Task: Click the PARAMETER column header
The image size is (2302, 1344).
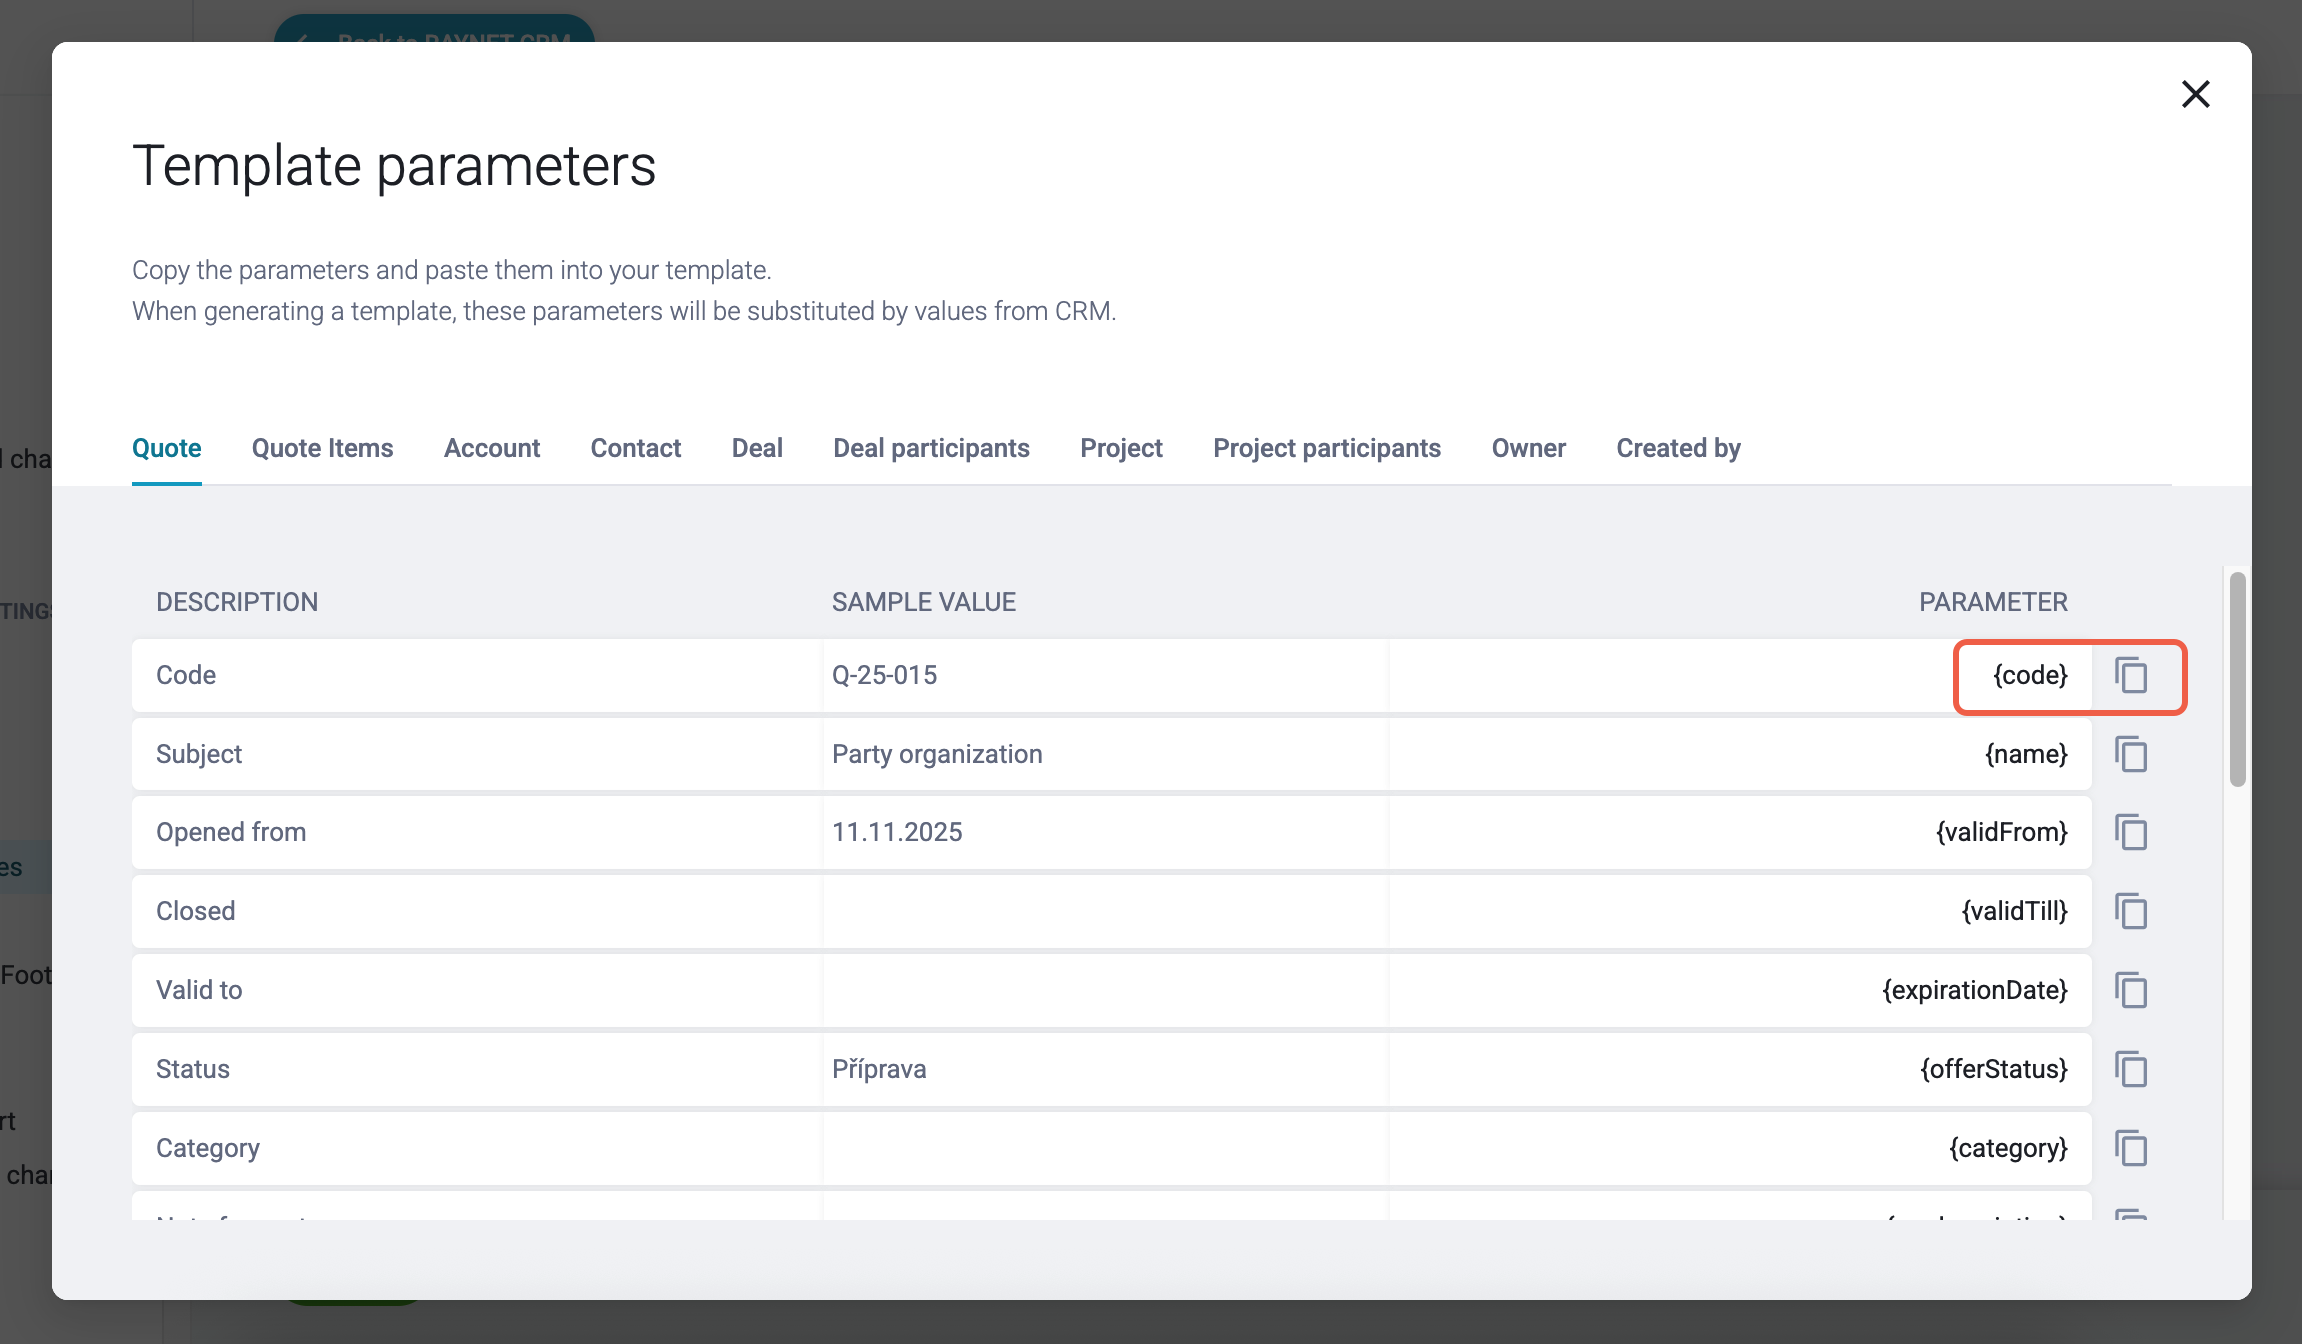Action: point(1993,602)
